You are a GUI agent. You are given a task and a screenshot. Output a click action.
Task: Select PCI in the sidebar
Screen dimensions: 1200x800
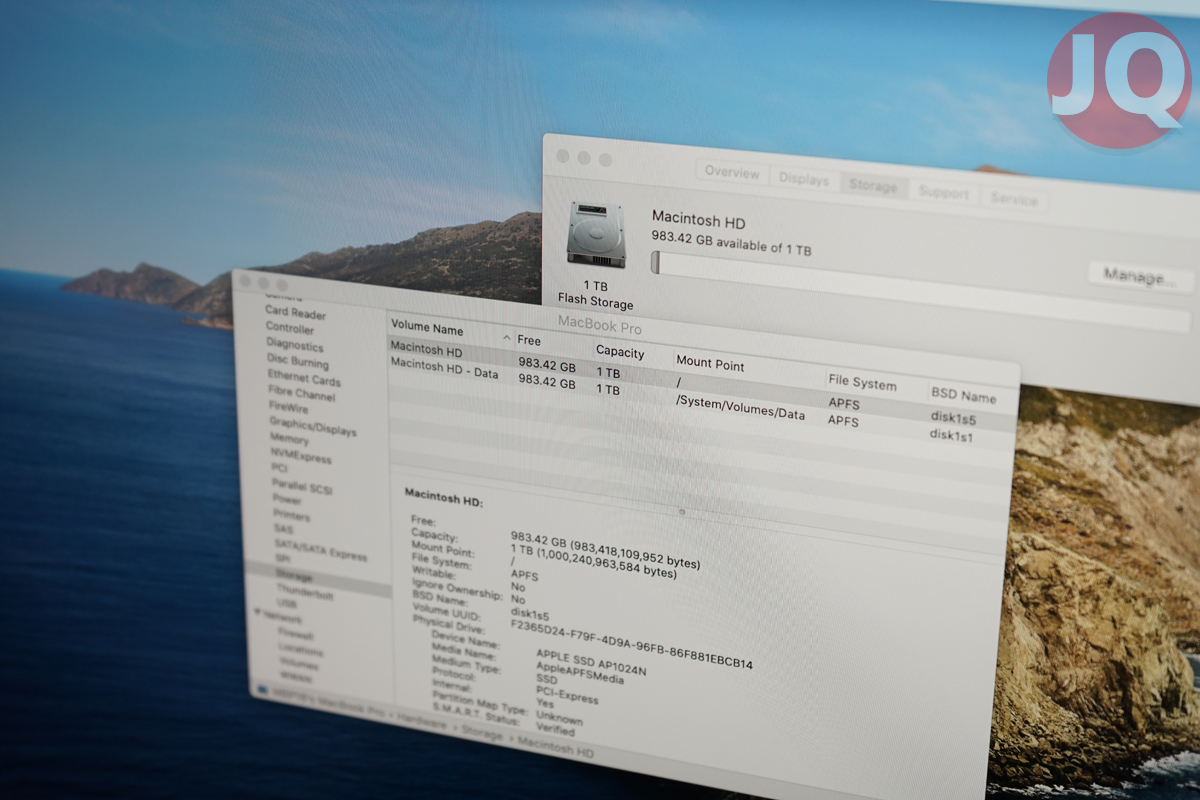pos(279,468)
